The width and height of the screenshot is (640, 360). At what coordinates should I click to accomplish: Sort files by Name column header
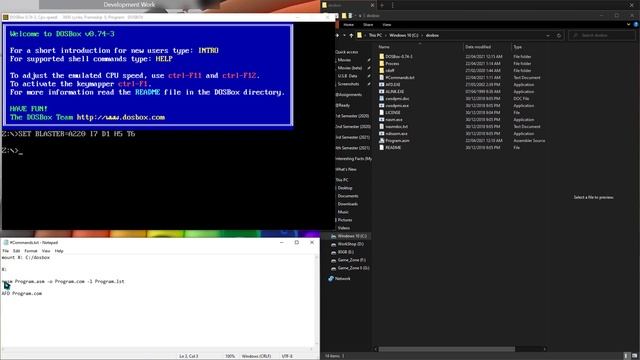(384, 47)
